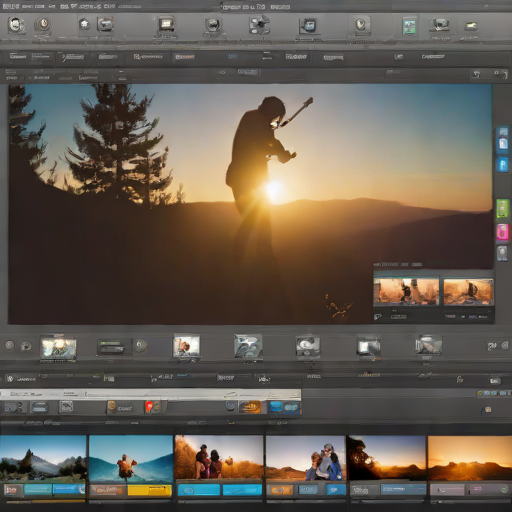Click the yellow button under the surfer clip
Image resolution: width=512 pixels, height=512 pixels.
(x=149, y=490)
